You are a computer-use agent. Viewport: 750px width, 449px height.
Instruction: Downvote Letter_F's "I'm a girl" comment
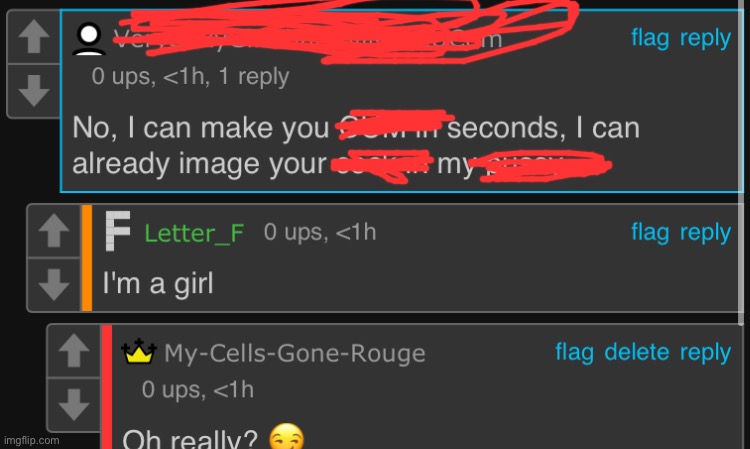tap(54, 284)
